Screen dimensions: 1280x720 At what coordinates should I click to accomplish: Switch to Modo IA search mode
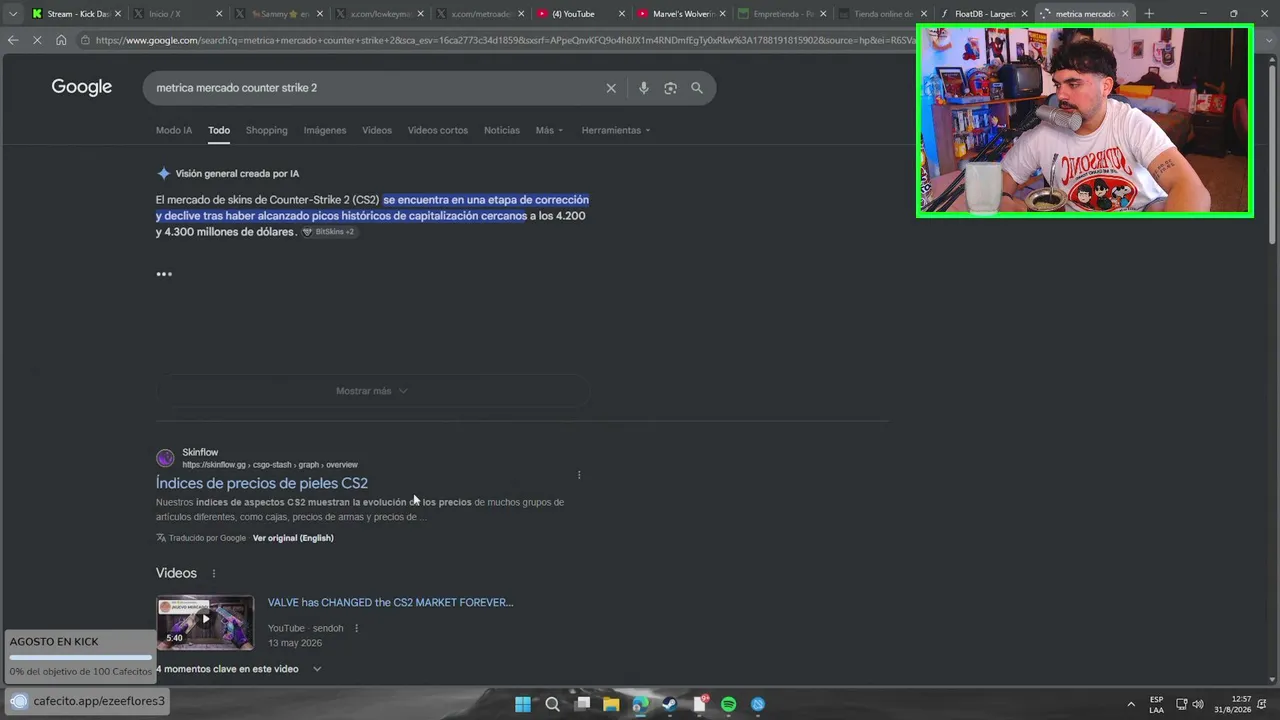pyautogui.click(x=174, y=130)
